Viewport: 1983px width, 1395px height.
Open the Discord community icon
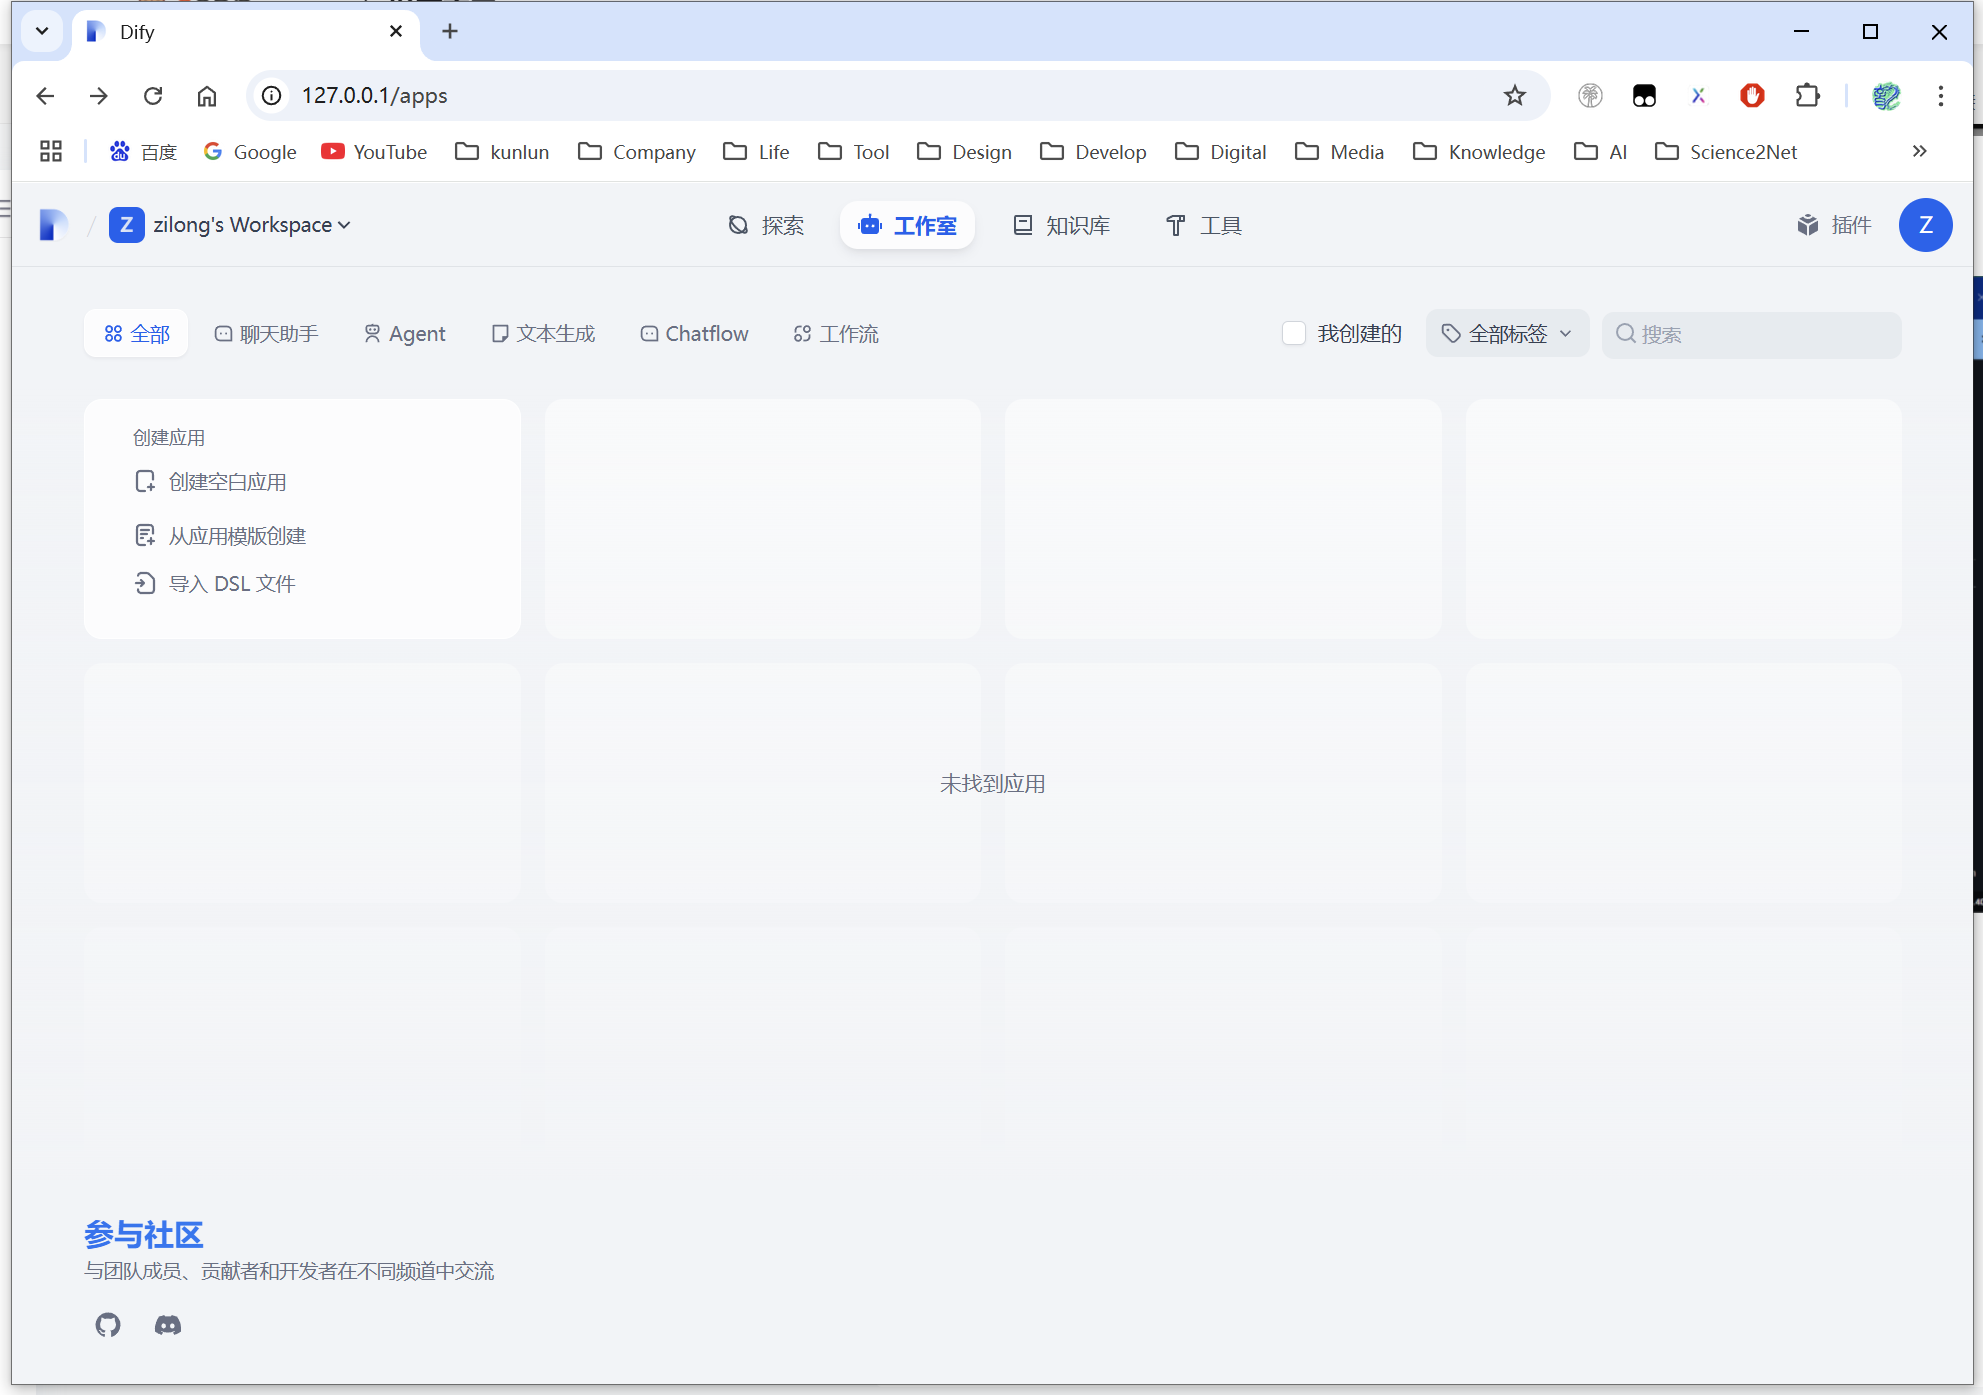pyautogui.click(x=168, y=1325)
